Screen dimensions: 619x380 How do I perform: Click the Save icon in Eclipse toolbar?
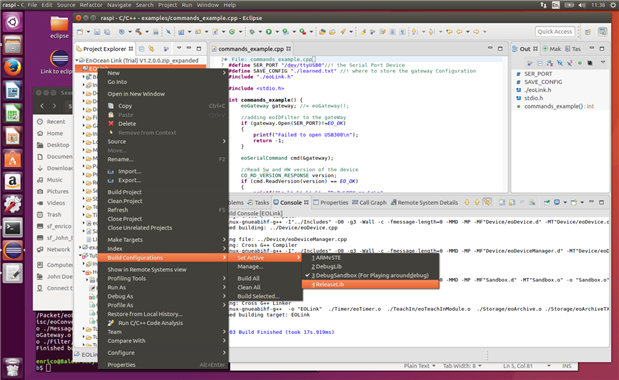[x=97, y=32]
